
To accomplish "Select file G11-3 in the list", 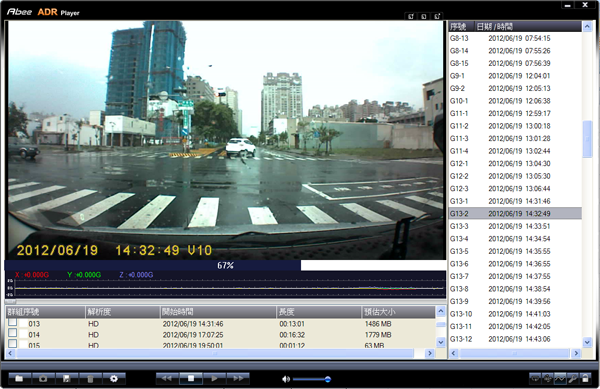I will pyautogui.click(x=515, y=138).
